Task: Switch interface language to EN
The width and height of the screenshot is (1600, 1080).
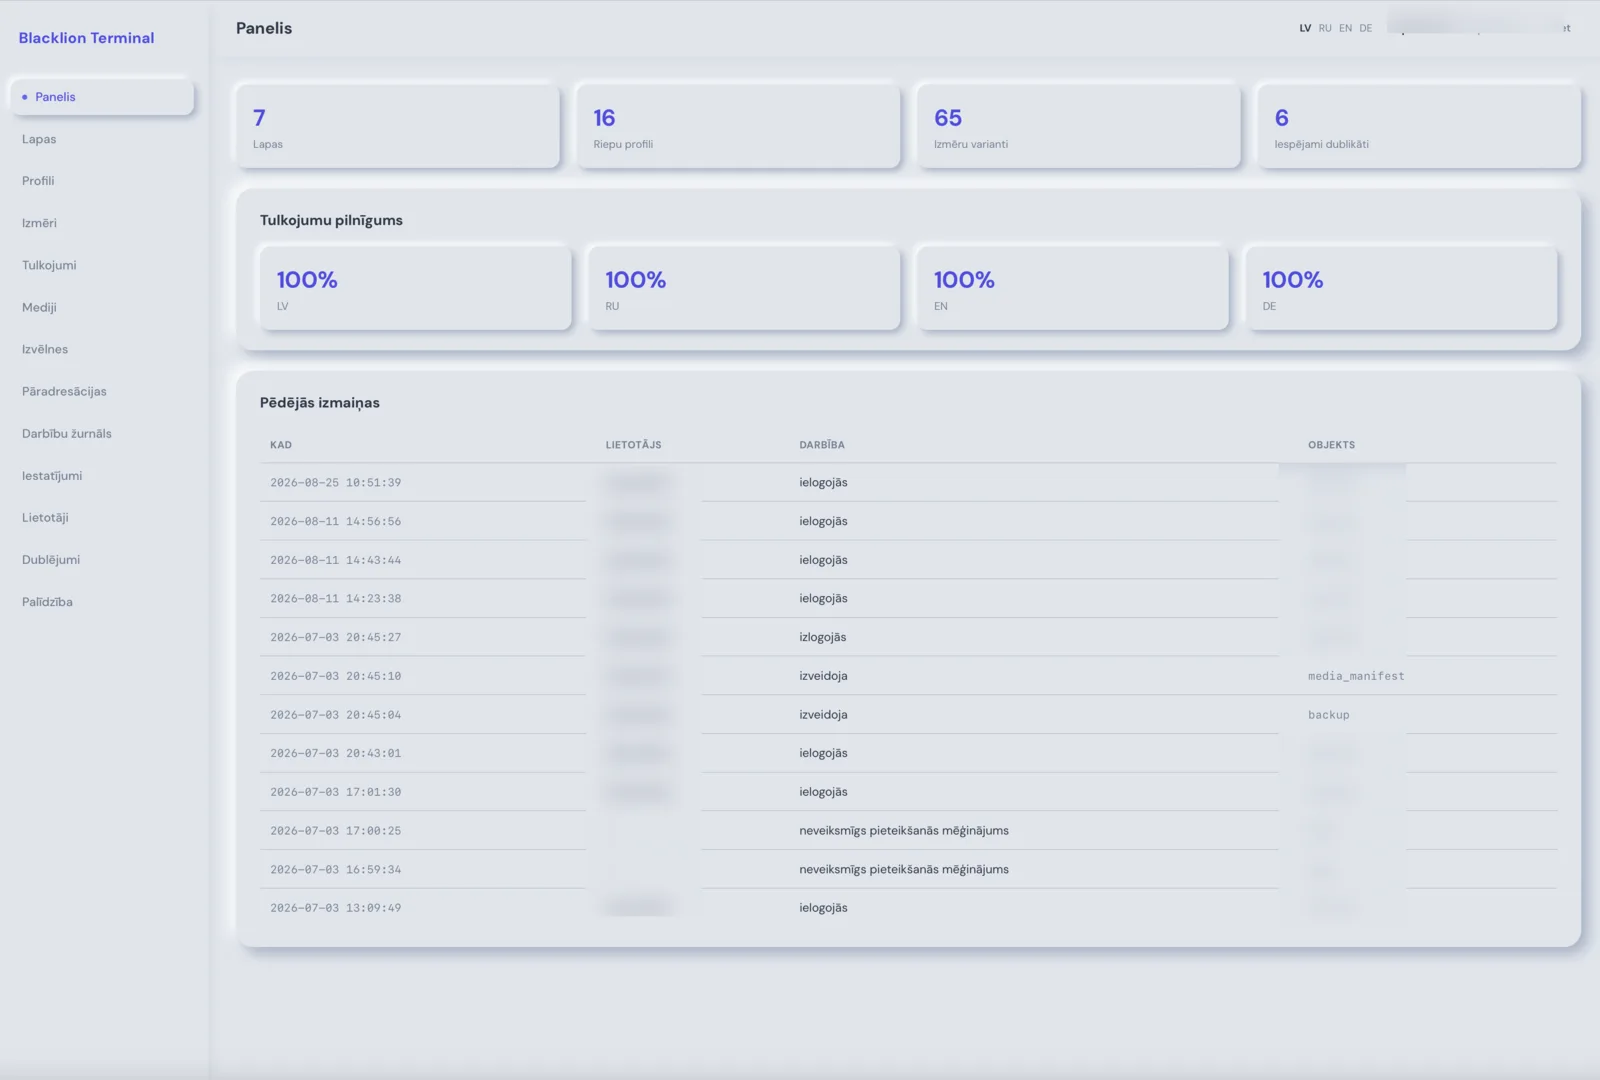Action: click(x=1345, y=28)
